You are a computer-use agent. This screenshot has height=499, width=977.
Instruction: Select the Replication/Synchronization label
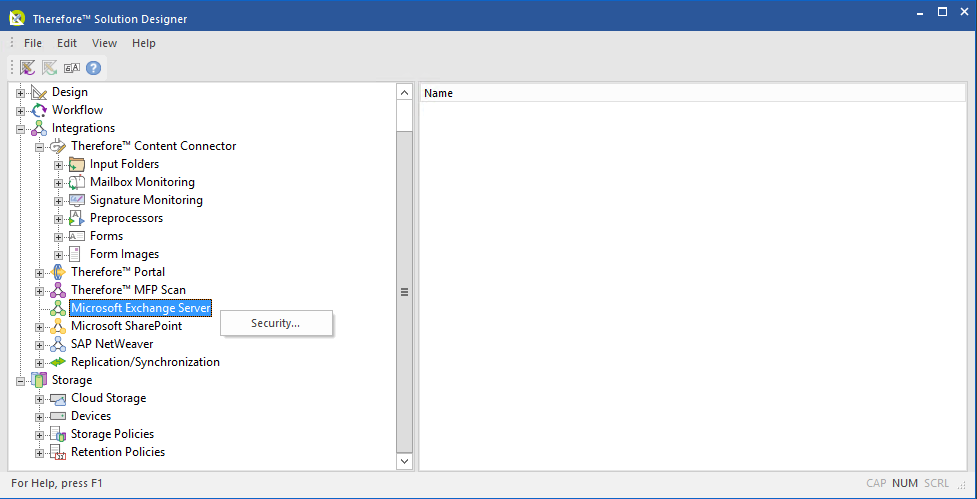coord(145,362)
